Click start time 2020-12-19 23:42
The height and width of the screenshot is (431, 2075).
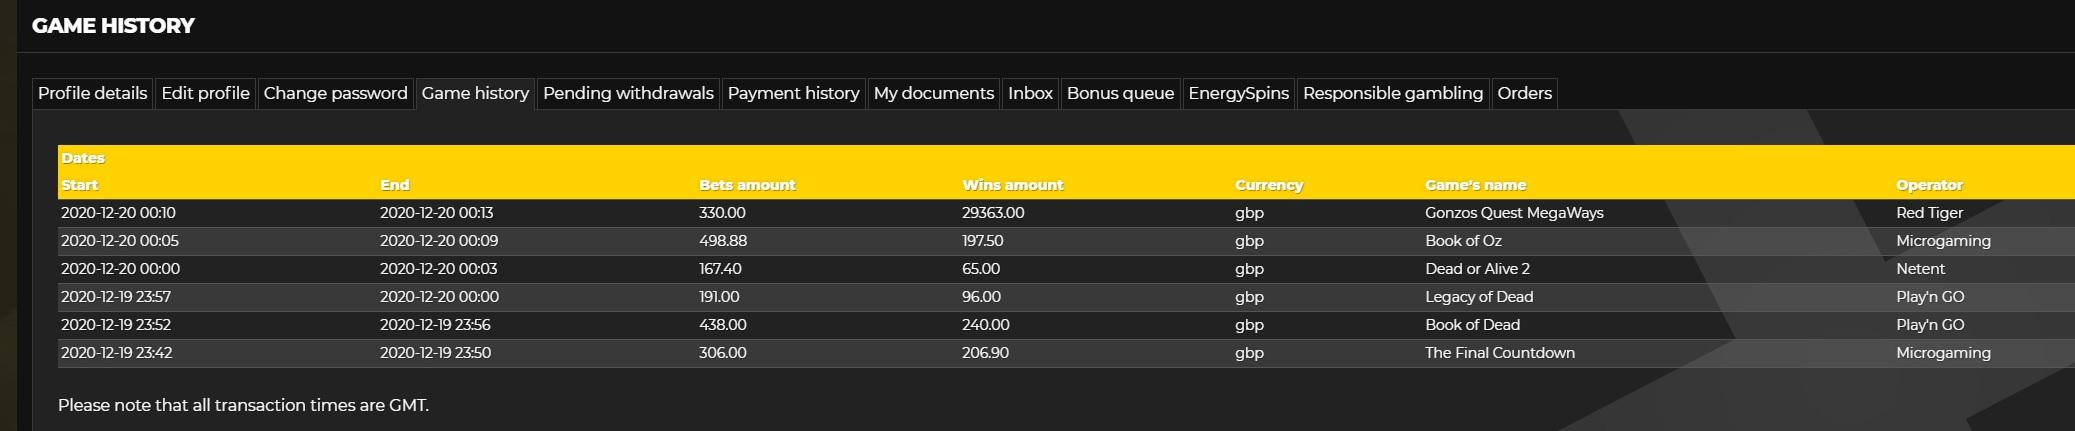(116, 353)
